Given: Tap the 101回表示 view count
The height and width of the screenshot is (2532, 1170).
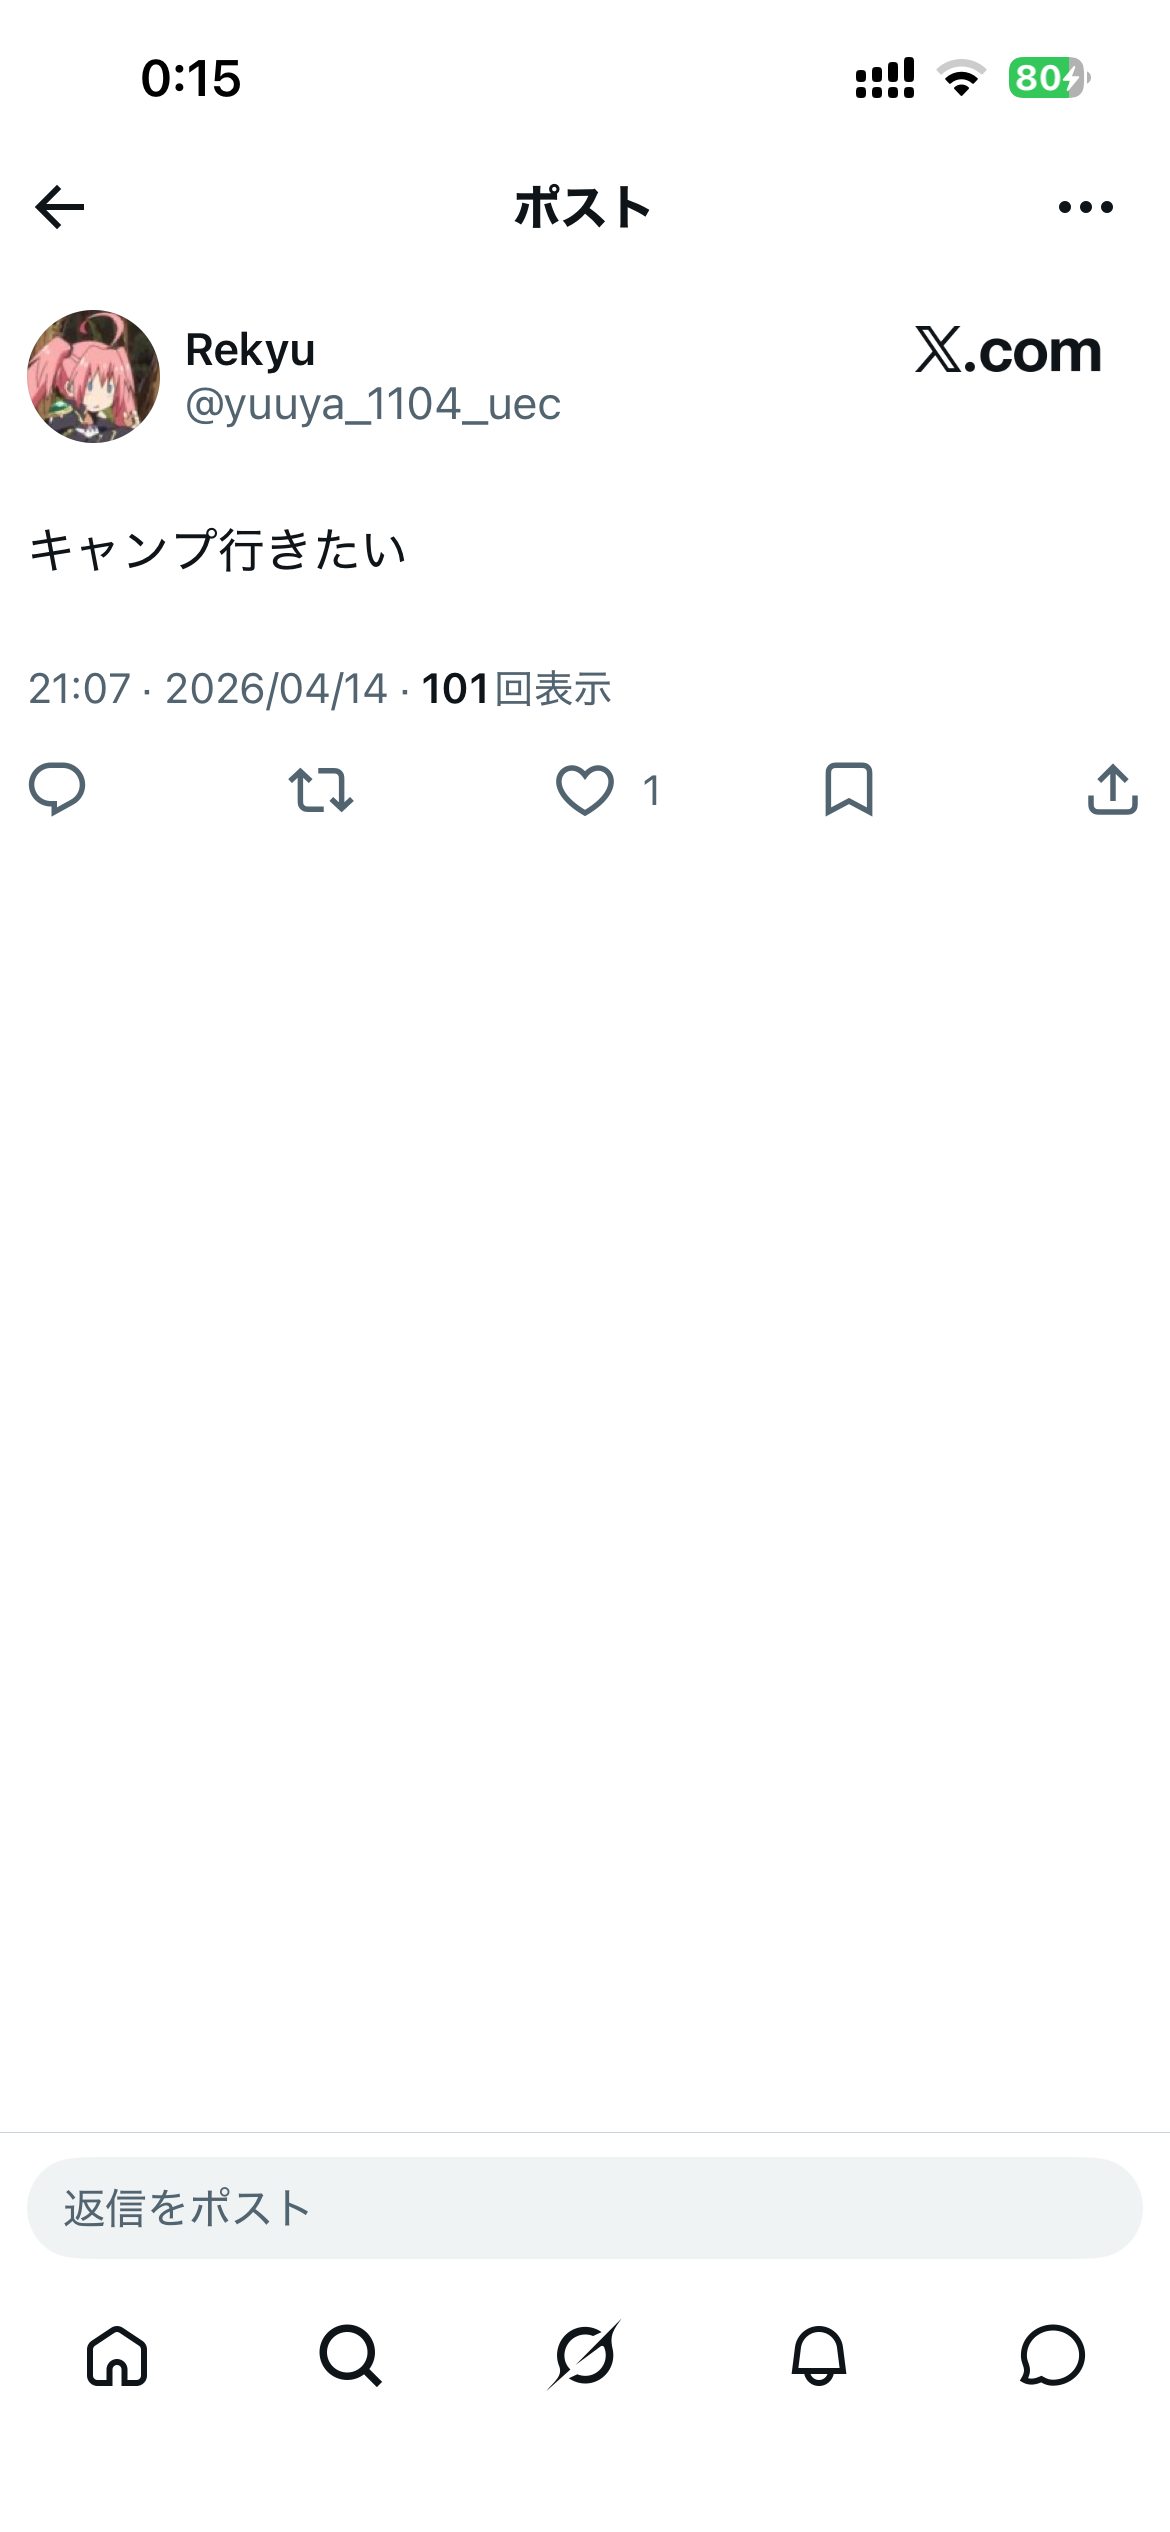Looking at the screenshot, I should tap(516, 689).
